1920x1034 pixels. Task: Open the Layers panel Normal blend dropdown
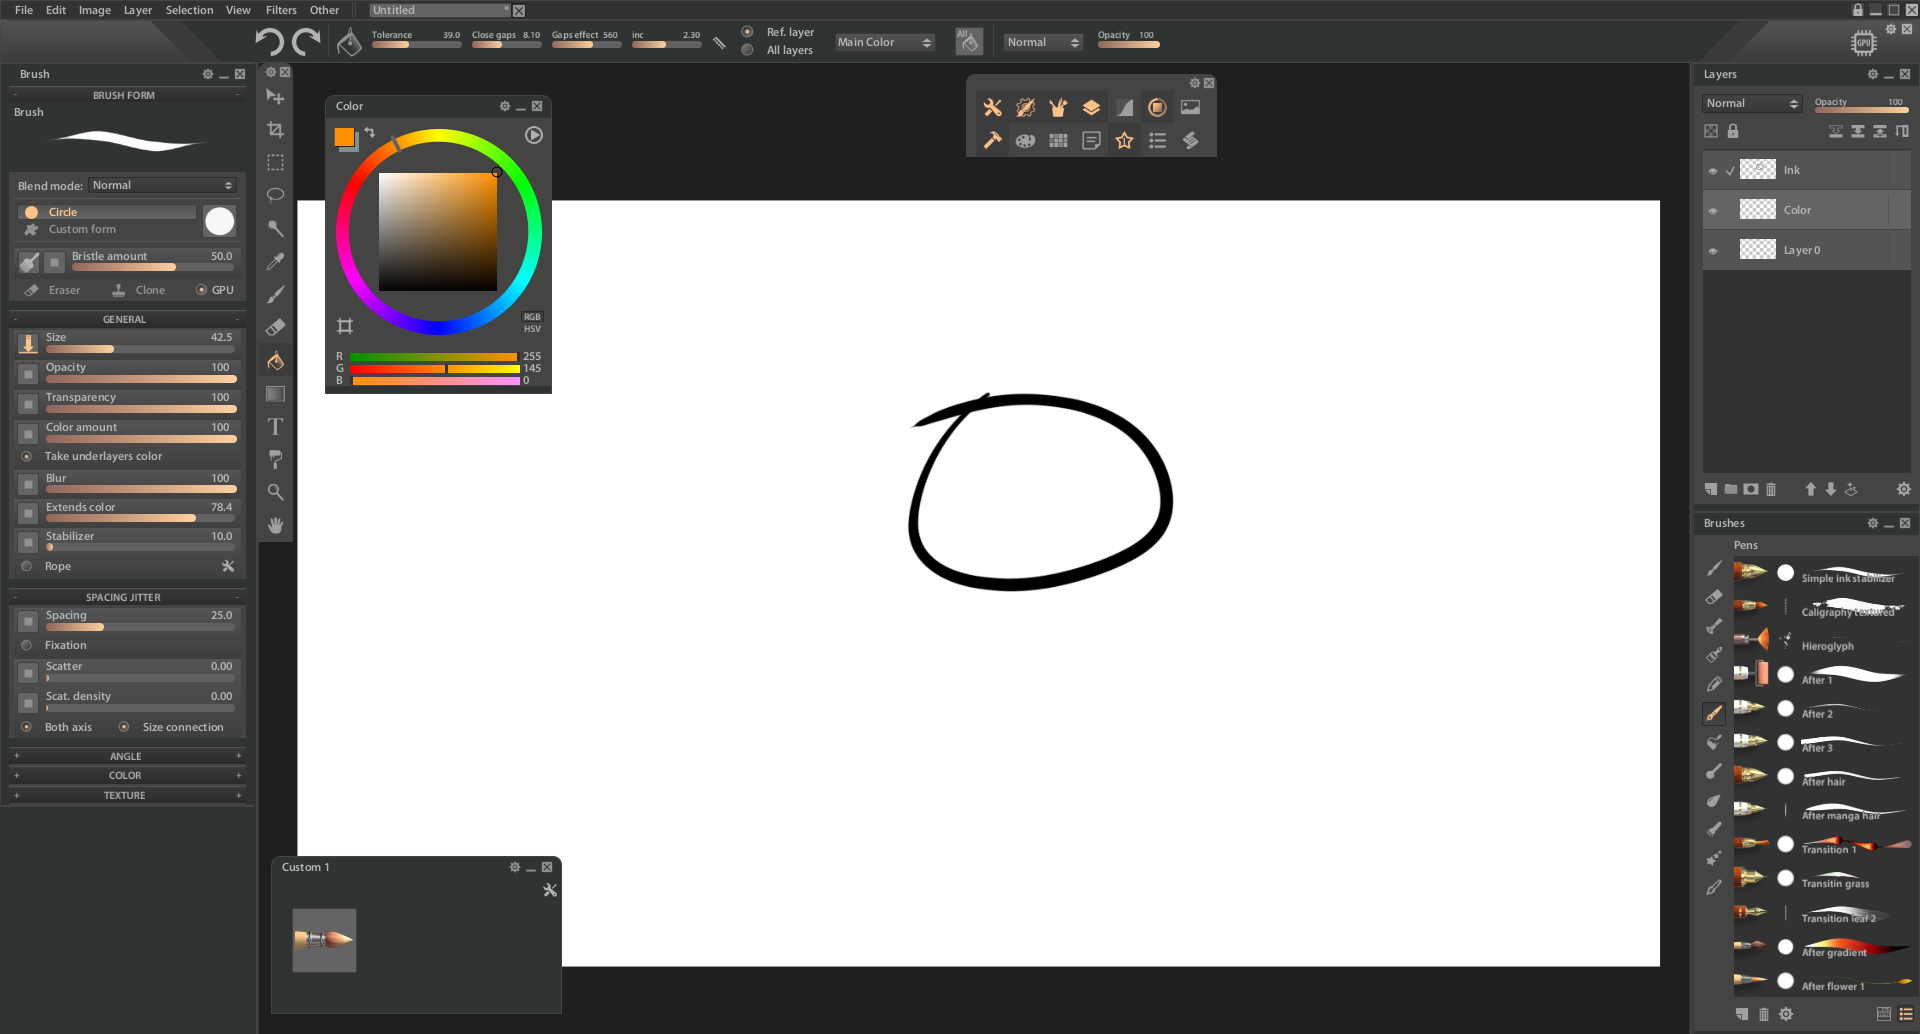click(x=1752, y=103)
